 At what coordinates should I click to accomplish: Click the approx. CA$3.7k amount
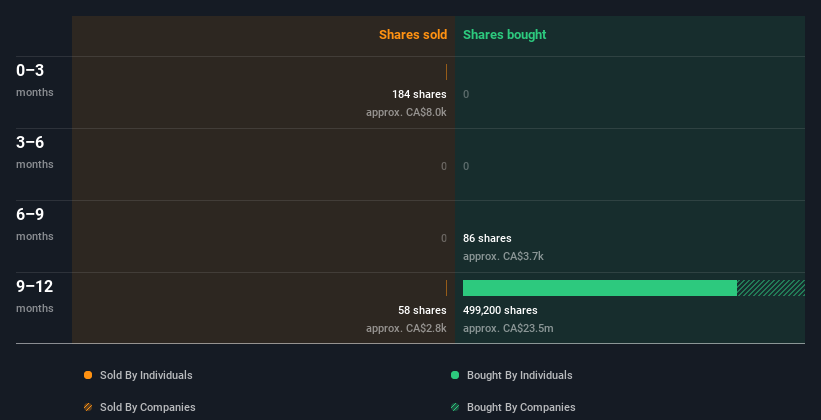coord(503,256)
